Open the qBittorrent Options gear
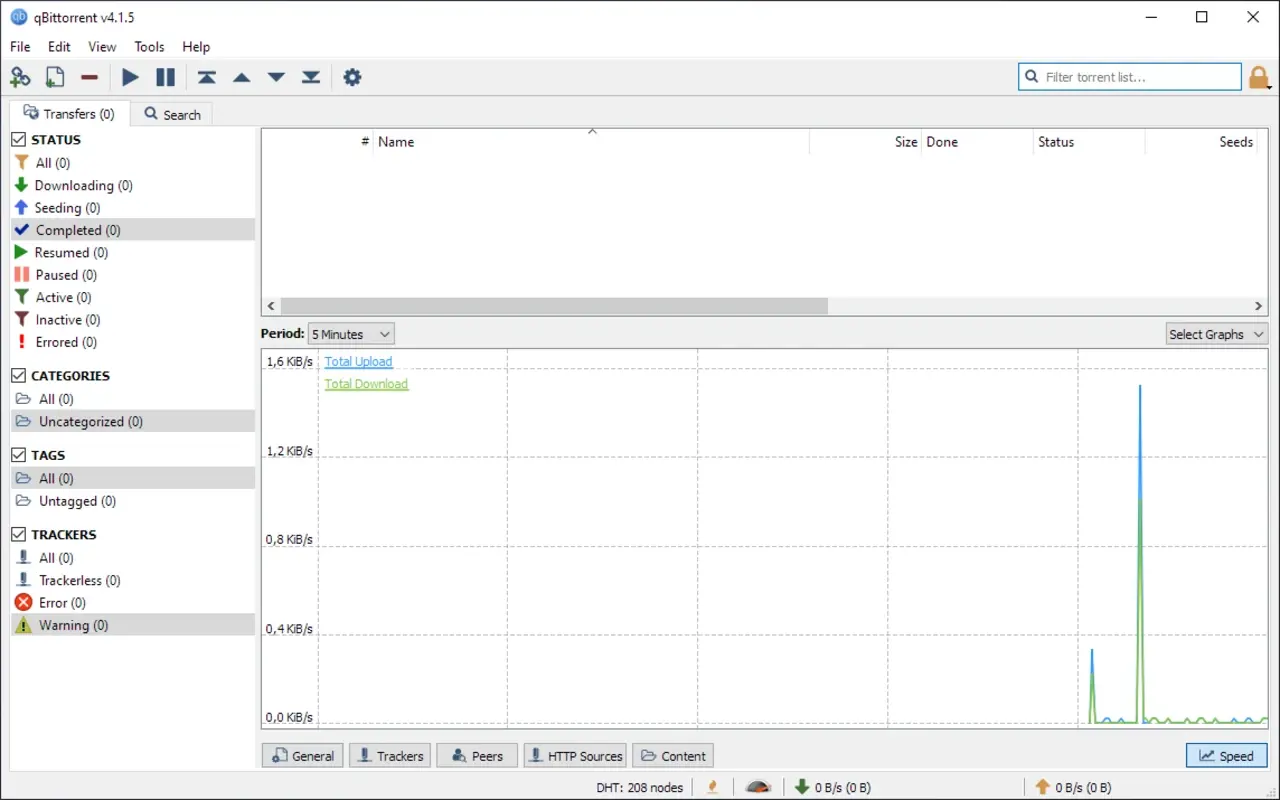Screen dimensions: 1280x800 (x=352, y=77)
